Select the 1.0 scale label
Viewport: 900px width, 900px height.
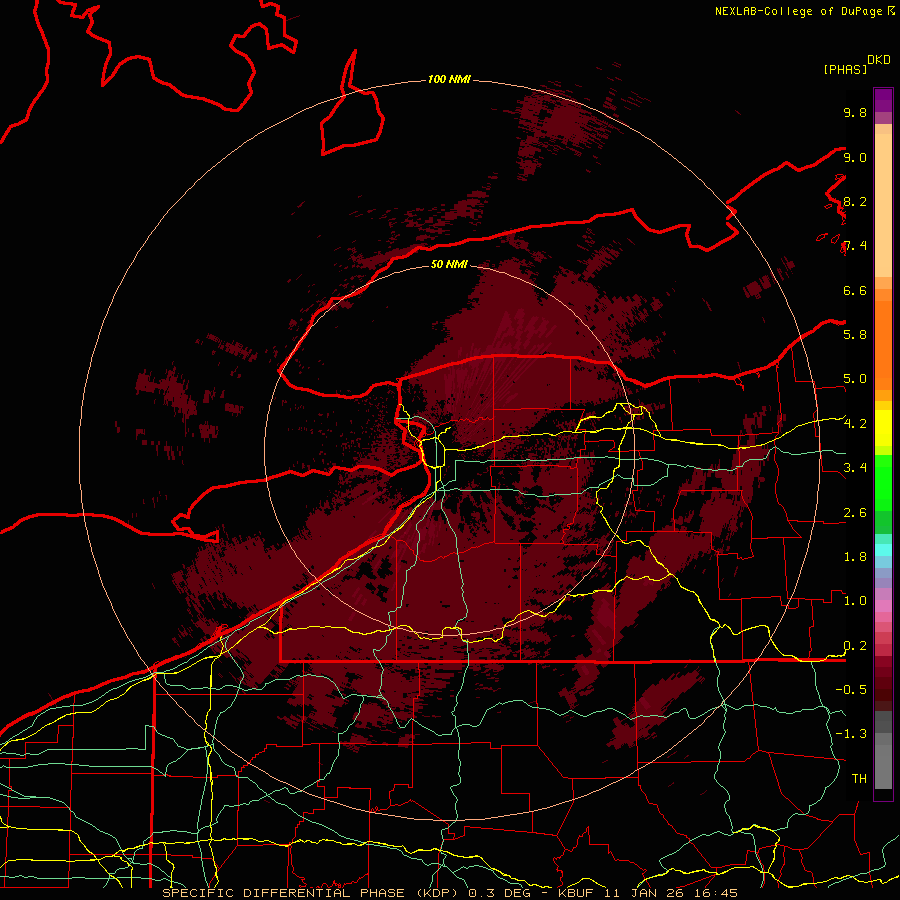tap(855, 600)
